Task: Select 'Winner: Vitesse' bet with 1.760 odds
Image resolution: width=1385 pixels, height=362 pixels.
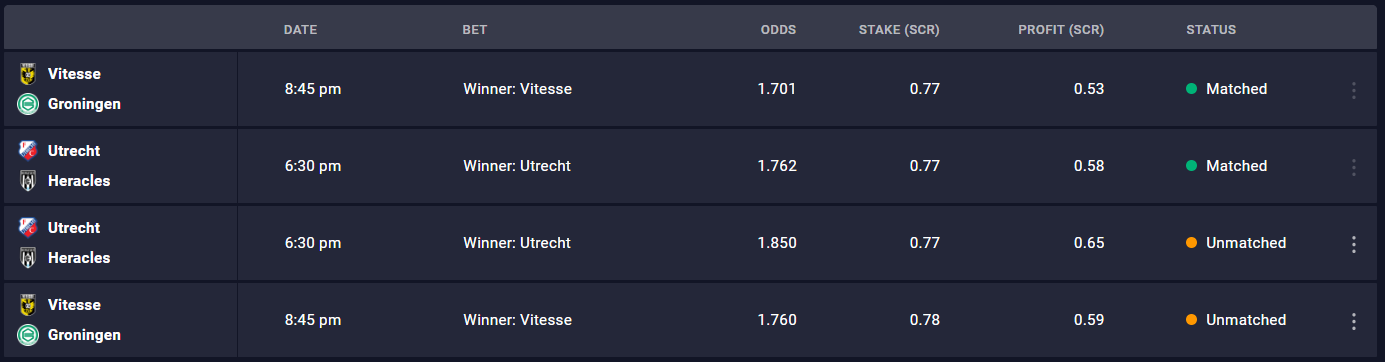Action: click(x=518, y=320)
